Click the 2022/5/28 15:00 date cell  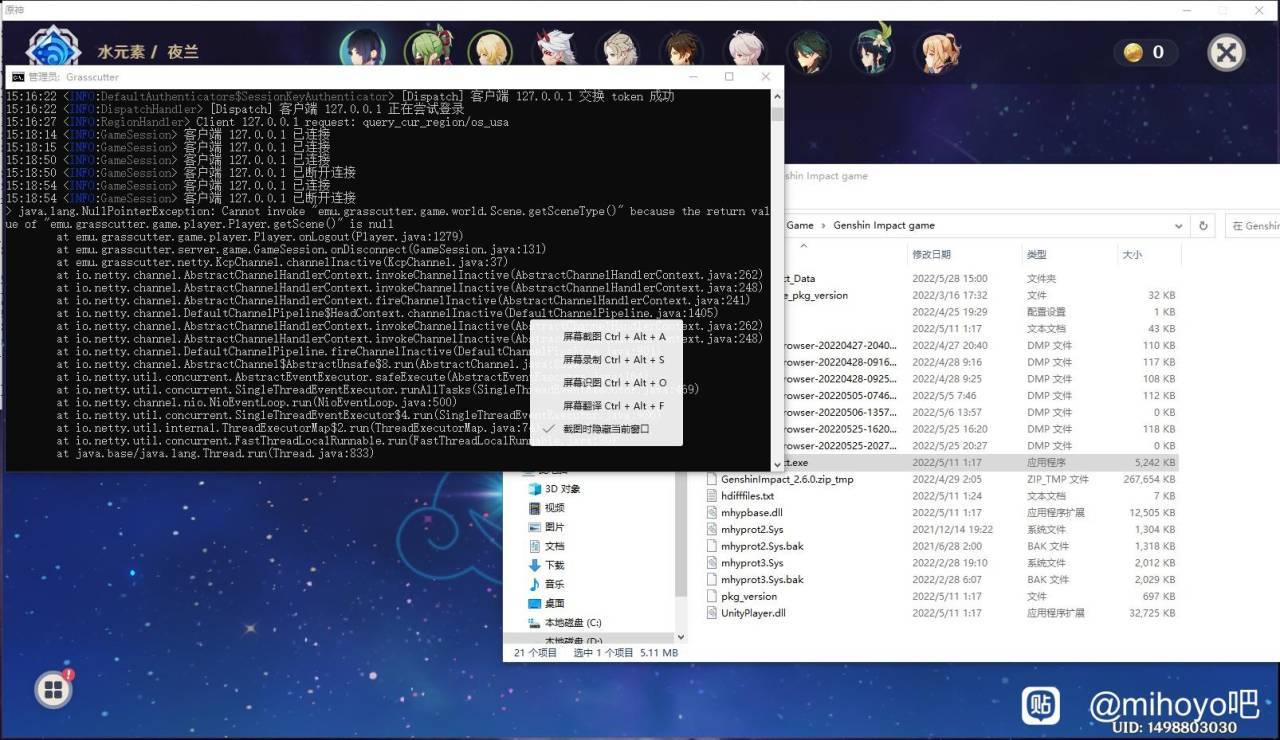pos(950,279)
